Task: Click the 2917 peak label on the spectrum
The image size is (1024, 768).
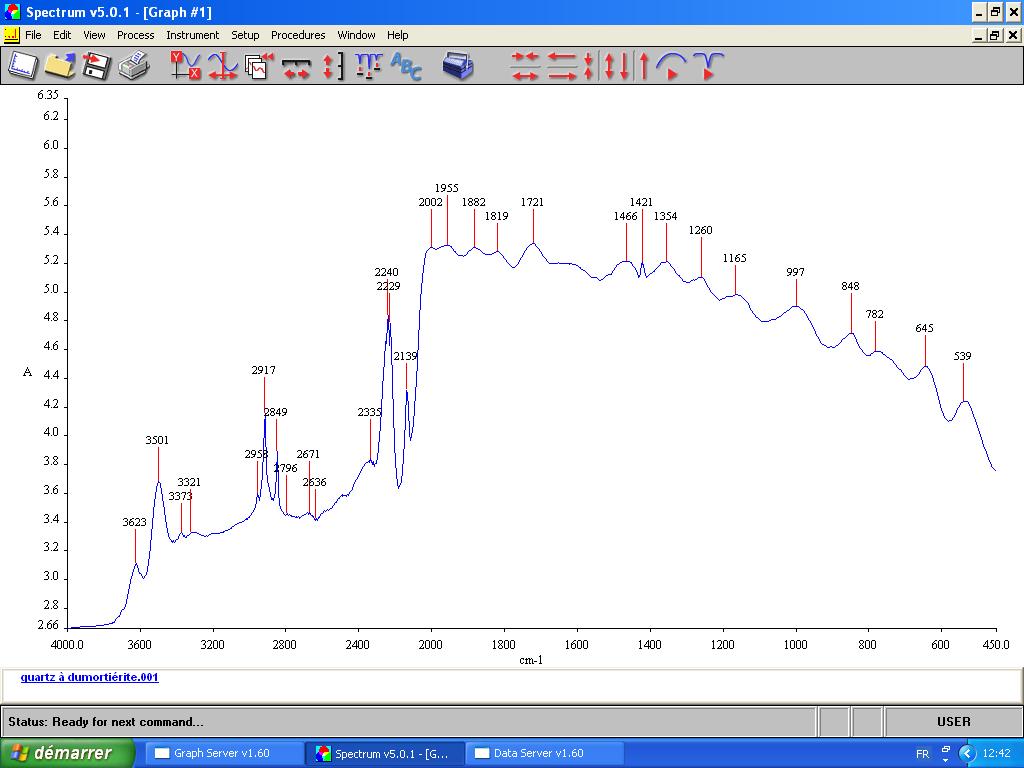Action: coord(263,370)
